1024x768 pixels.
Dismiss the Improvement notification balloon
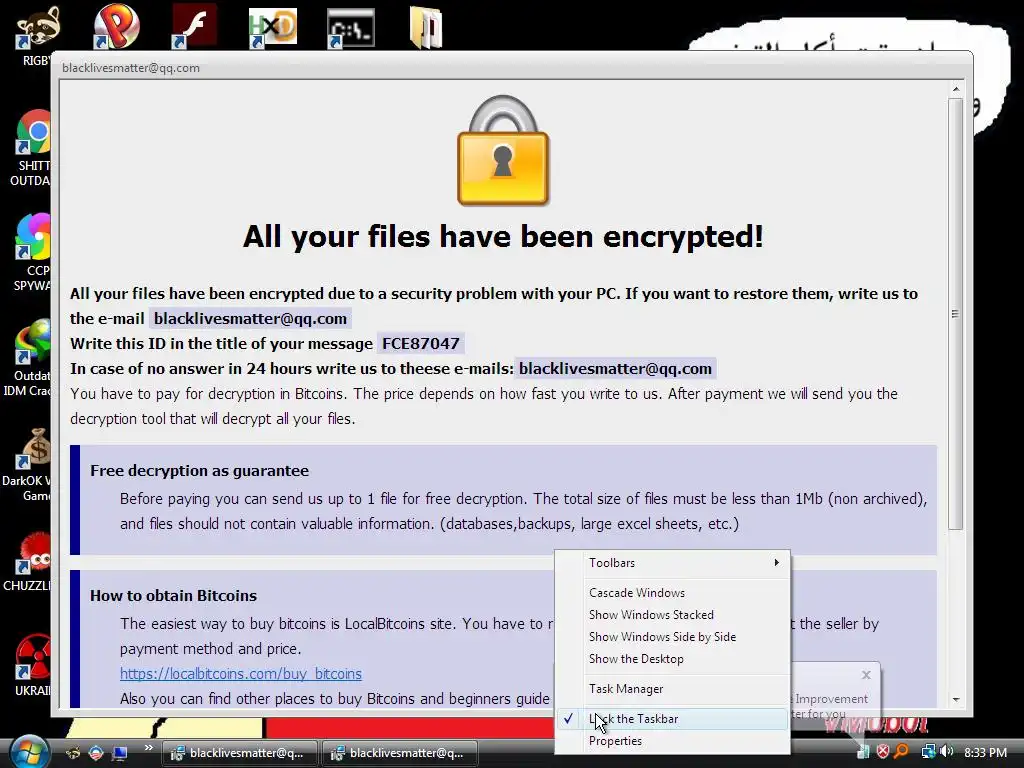point(866,675)
